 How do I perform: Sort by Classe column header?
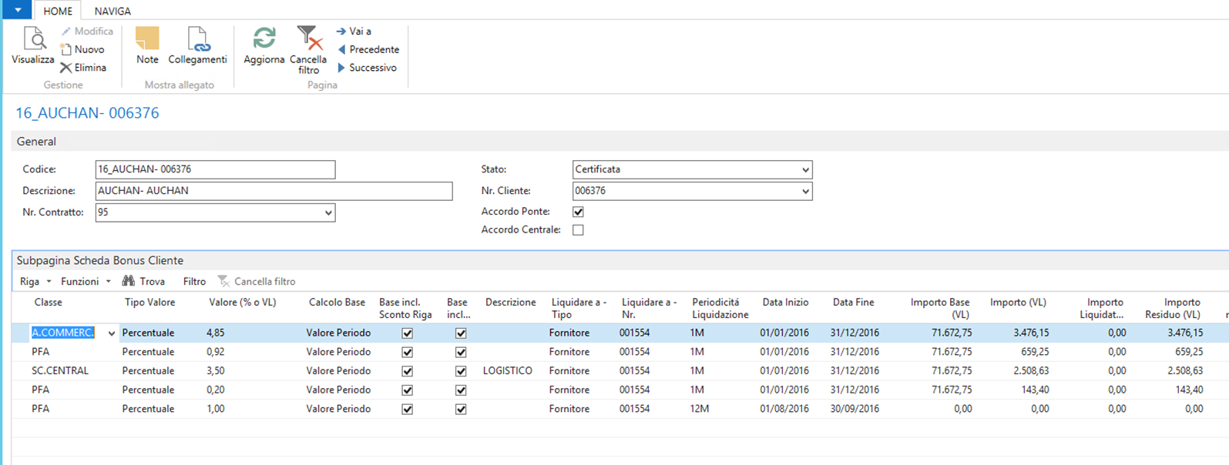coord(48,302)
